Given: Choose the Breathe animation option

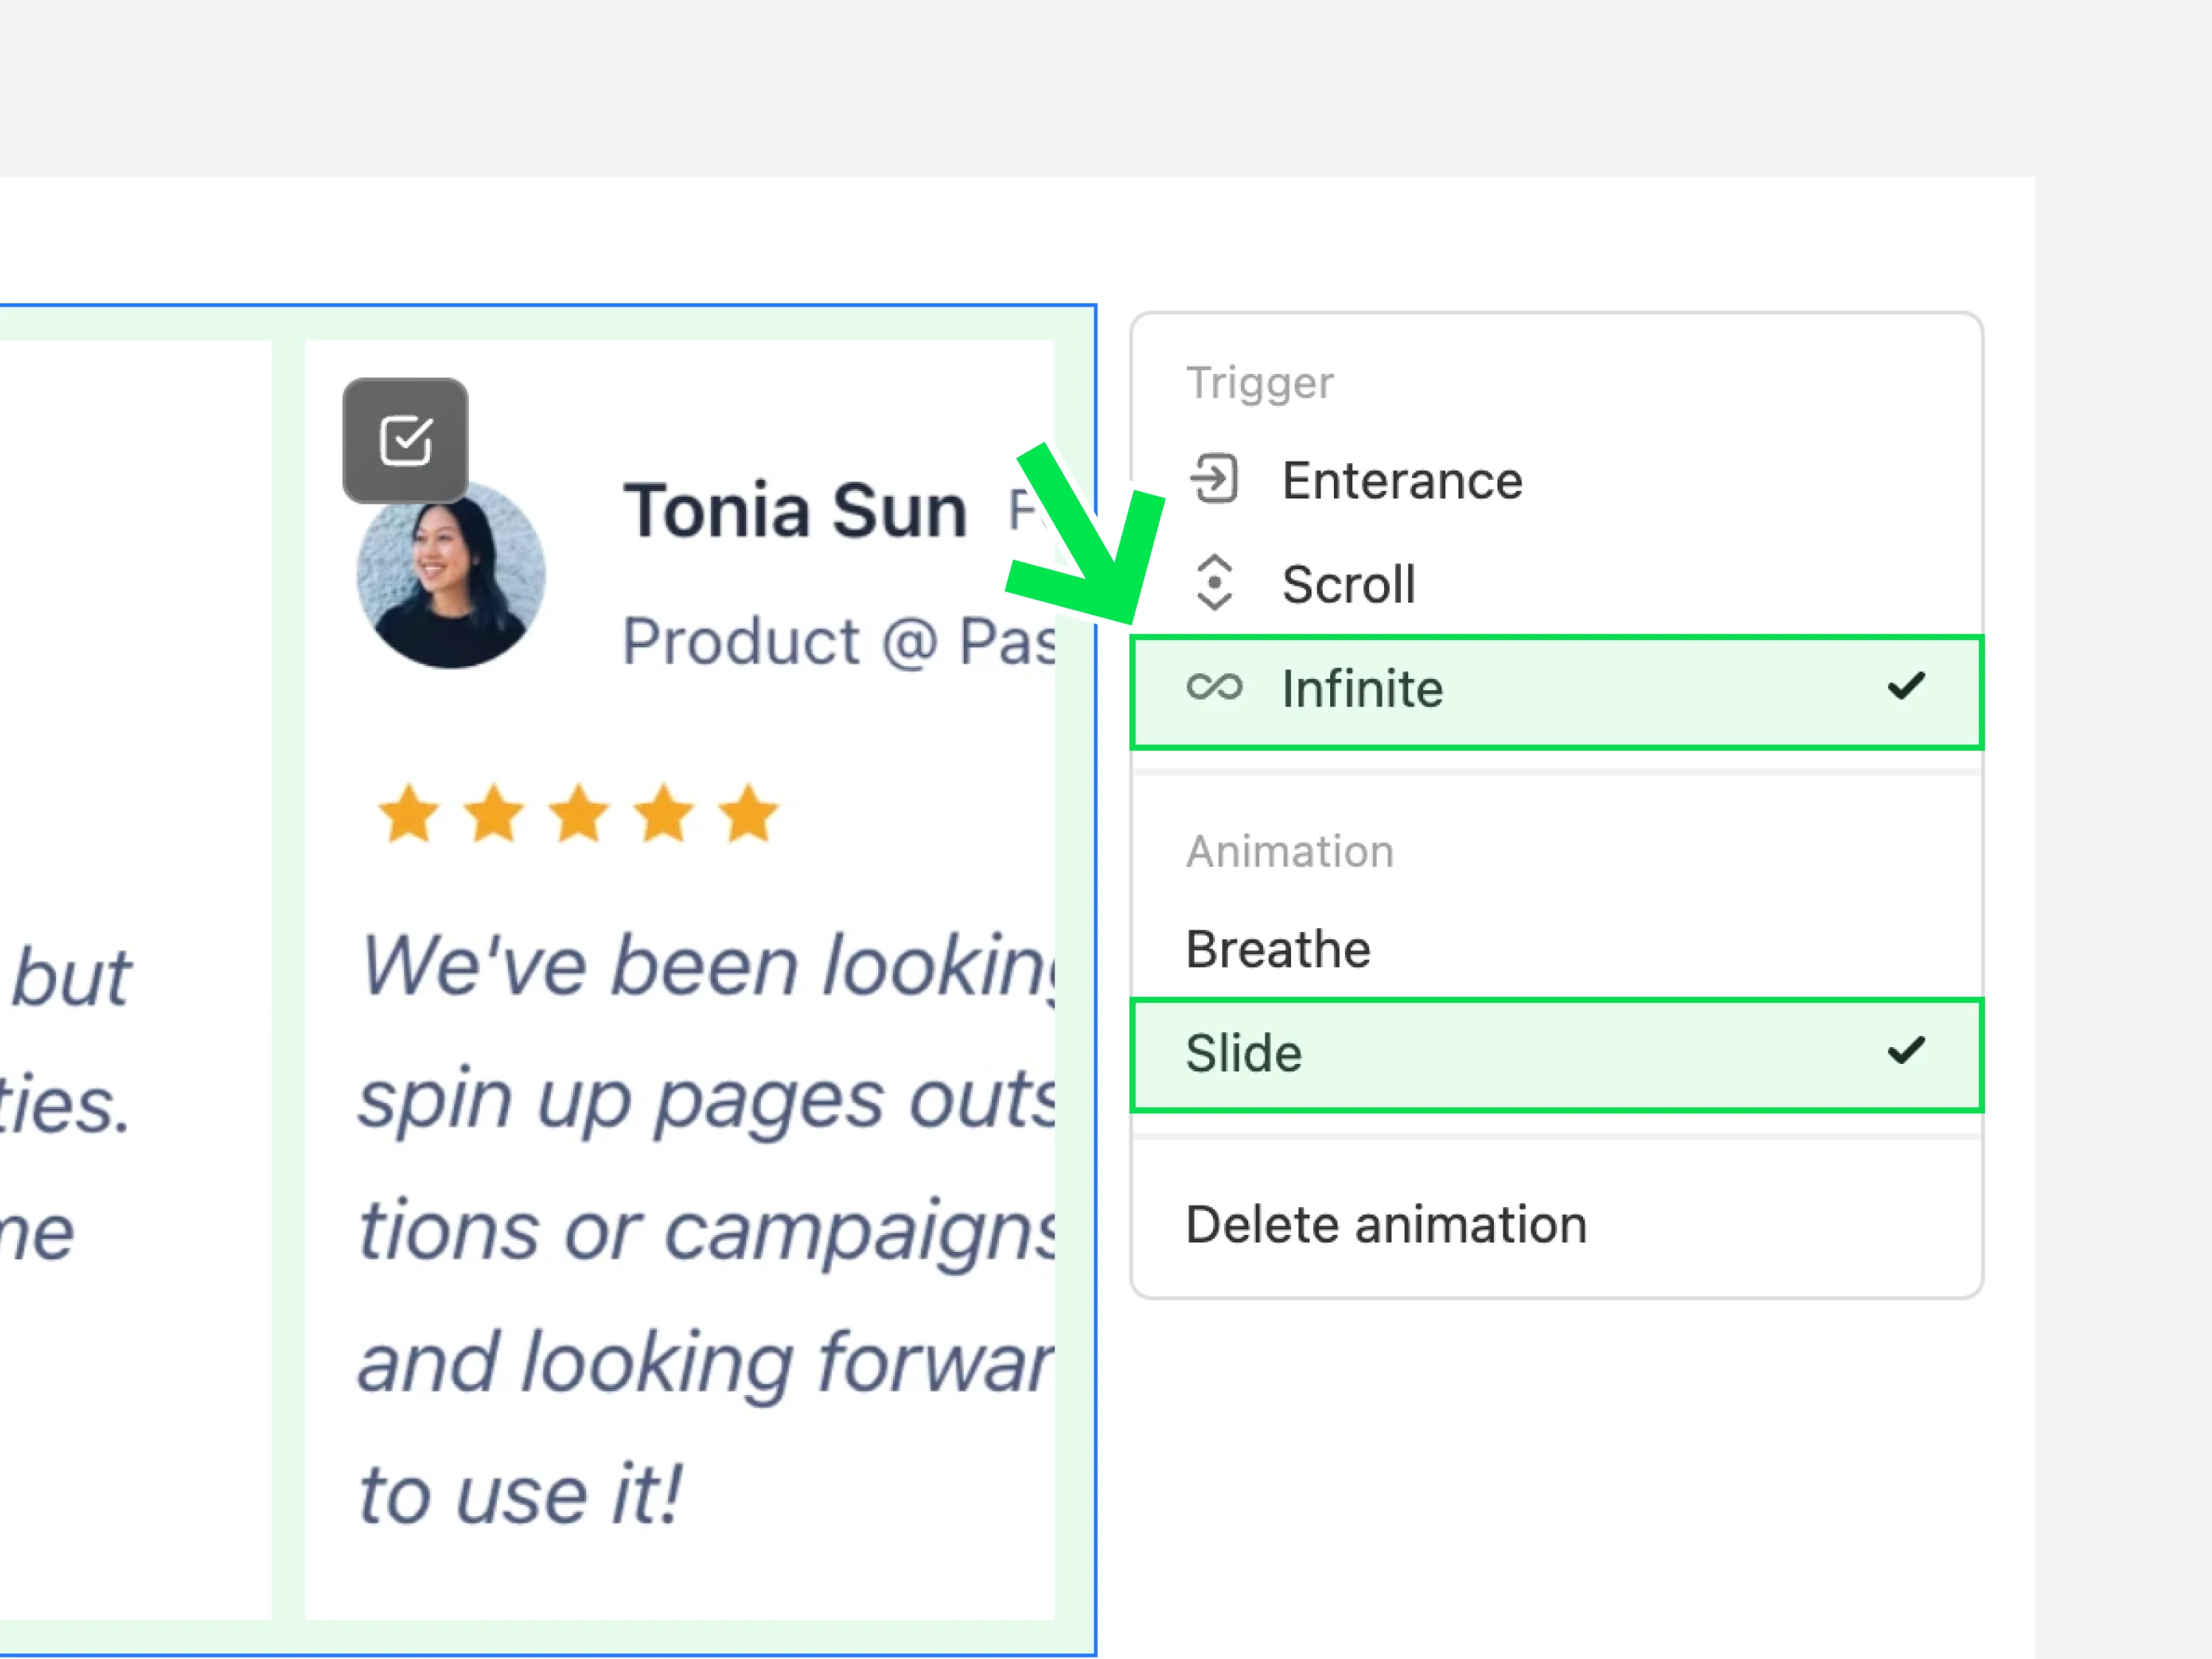Looking at the screenshot, I should 1277,949.
